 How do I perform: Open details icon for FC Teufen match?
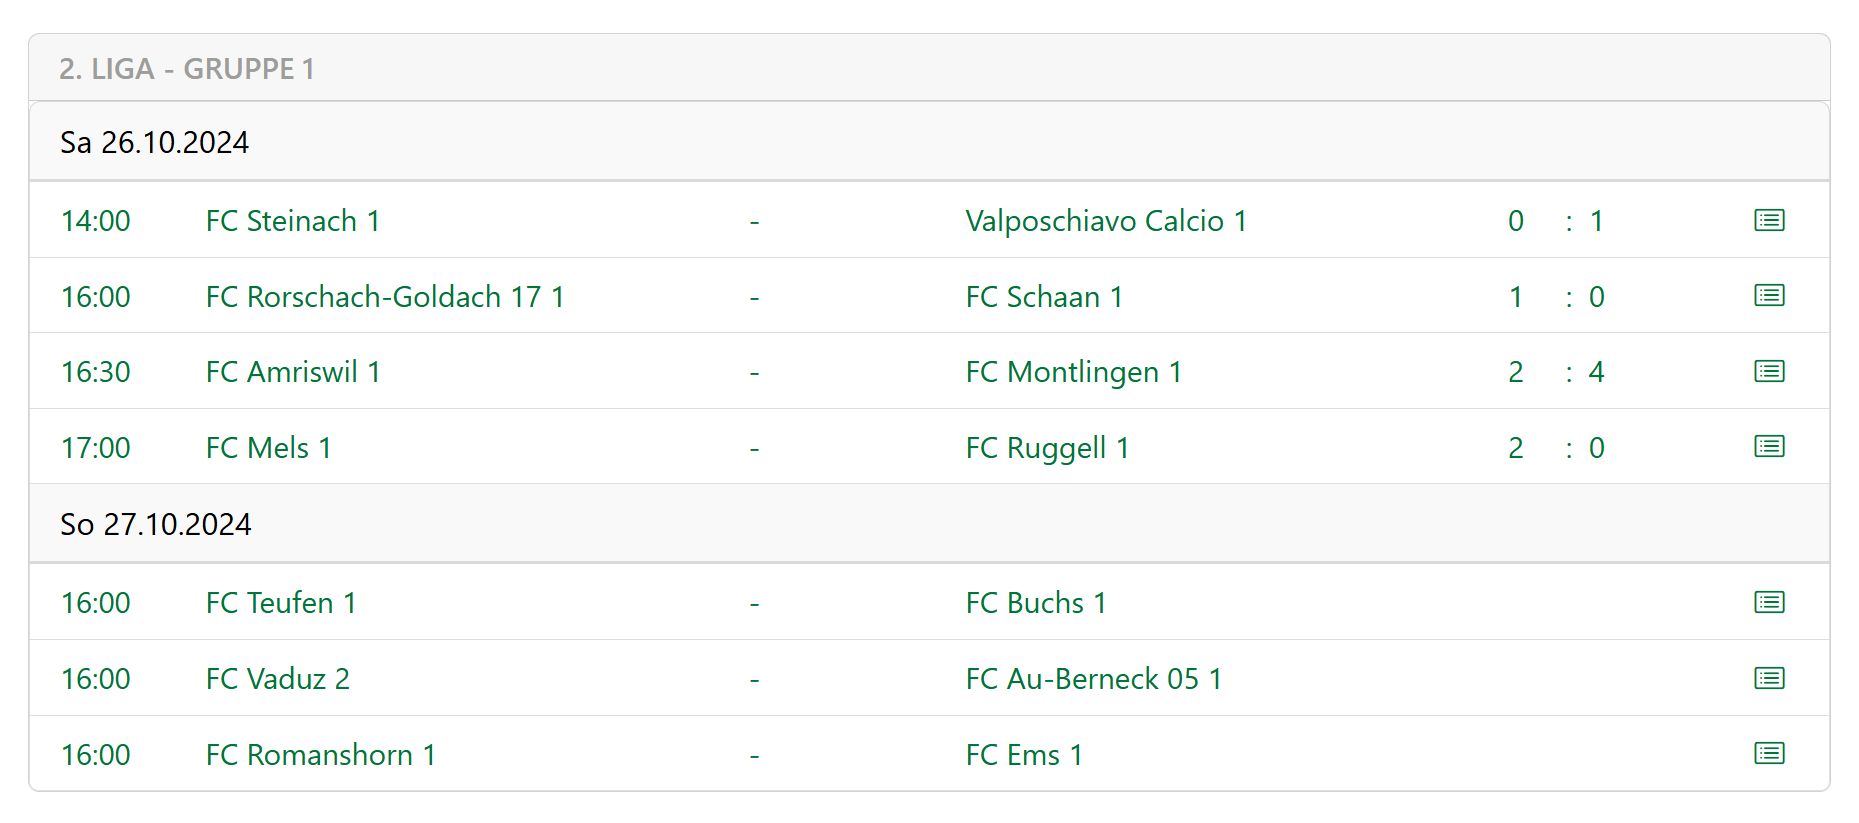pyautogui.click(x=1769, y=602)
